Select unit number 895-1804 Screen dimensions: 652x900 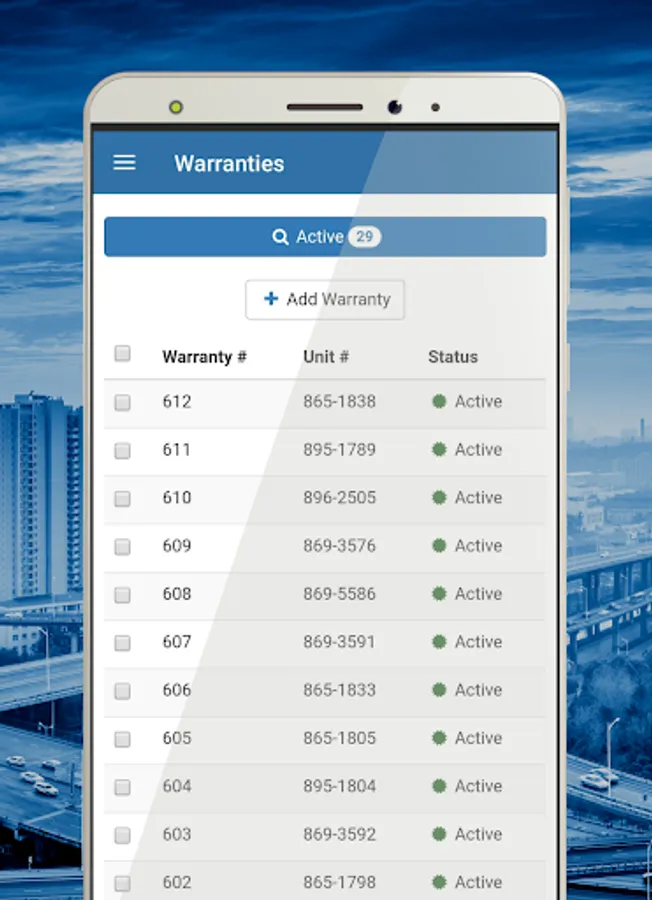tap(340, 786)
